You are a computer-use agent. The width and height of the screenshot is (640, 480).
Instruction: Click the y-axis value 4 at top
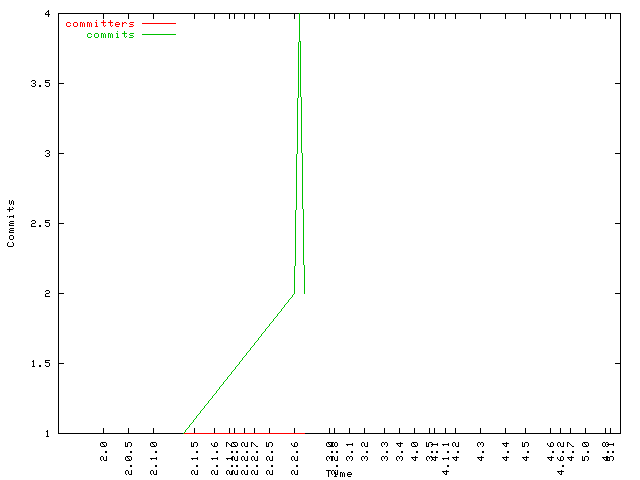point(47,14)
